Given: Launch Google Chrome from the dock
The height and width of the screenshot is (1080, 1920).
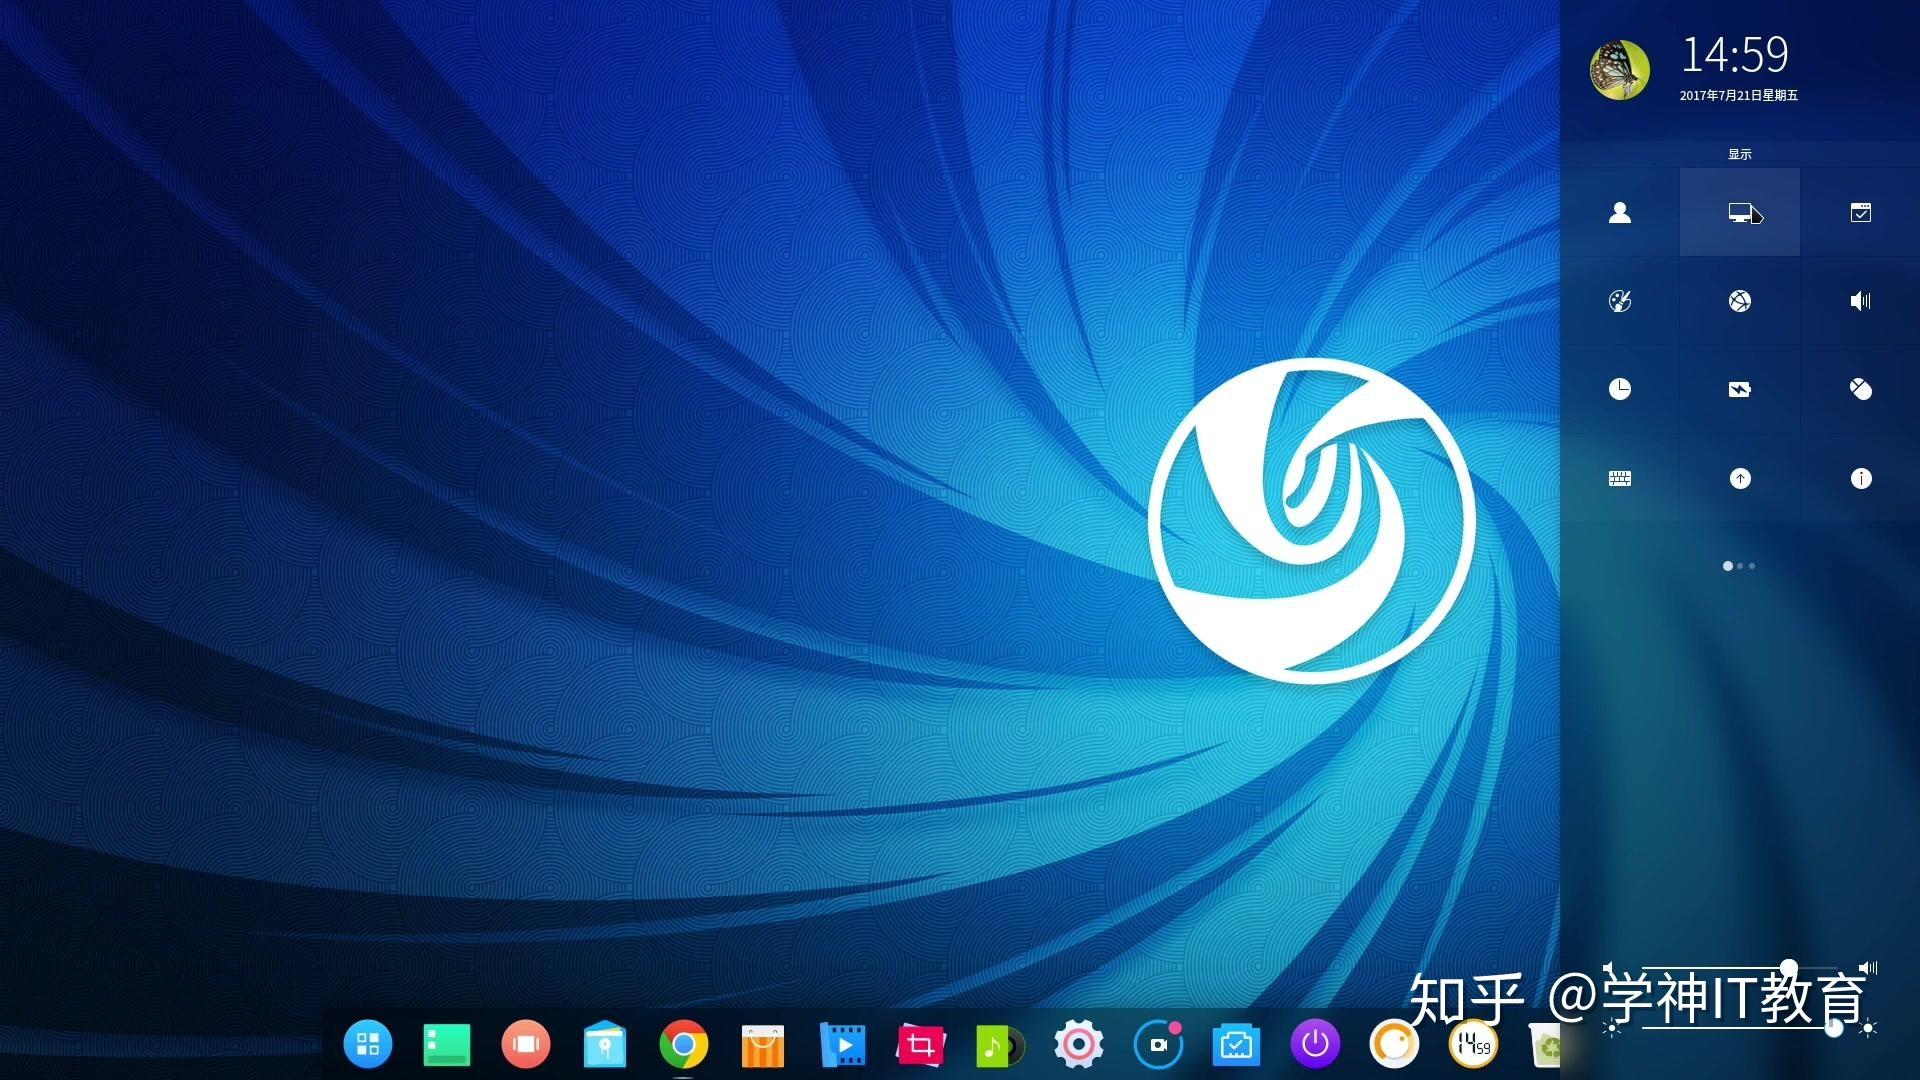Looking at the screenshot, I should [685, 1045].
